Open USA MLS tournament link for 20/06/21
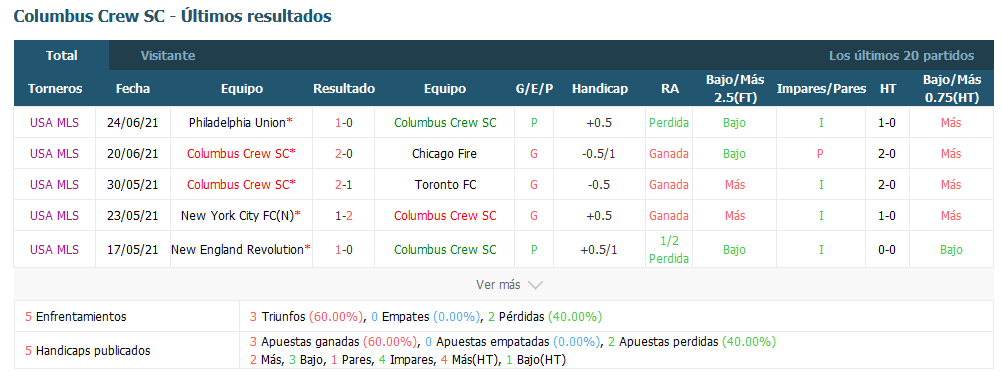Image resolution: width=1002 pixels, height=381 pixels. pos(54,153)
